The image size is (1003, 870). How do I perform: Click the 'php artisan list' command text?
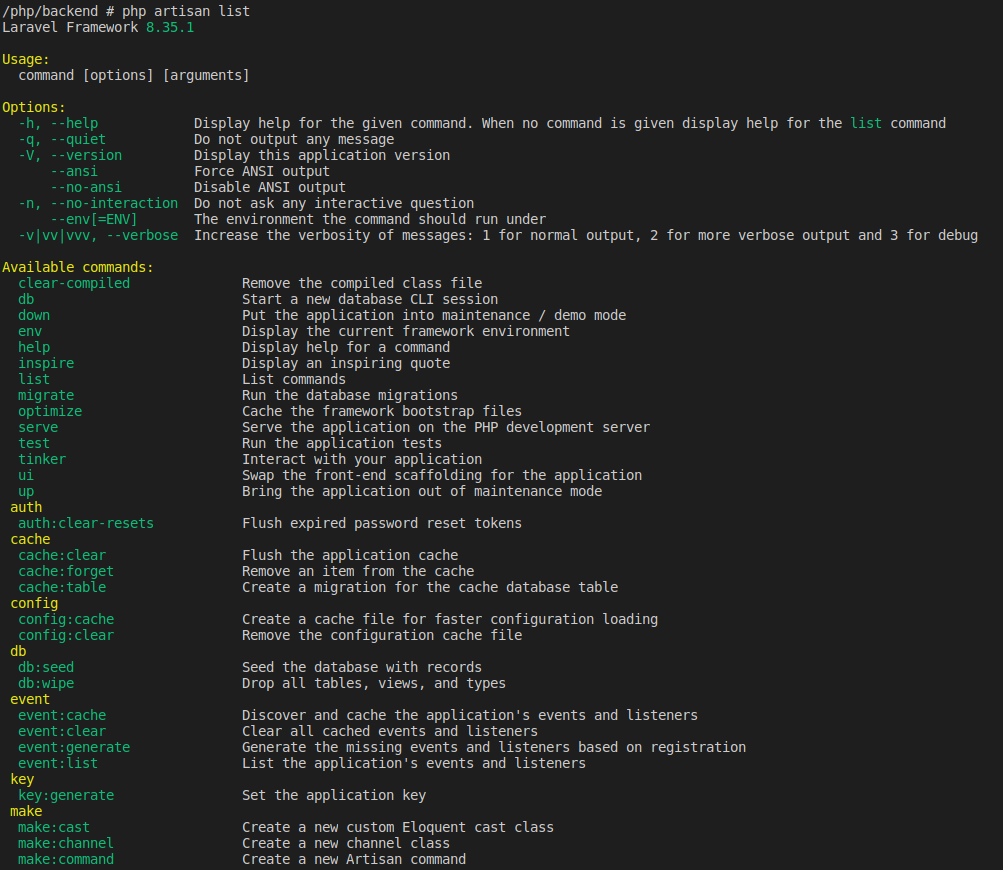(186, 11)
